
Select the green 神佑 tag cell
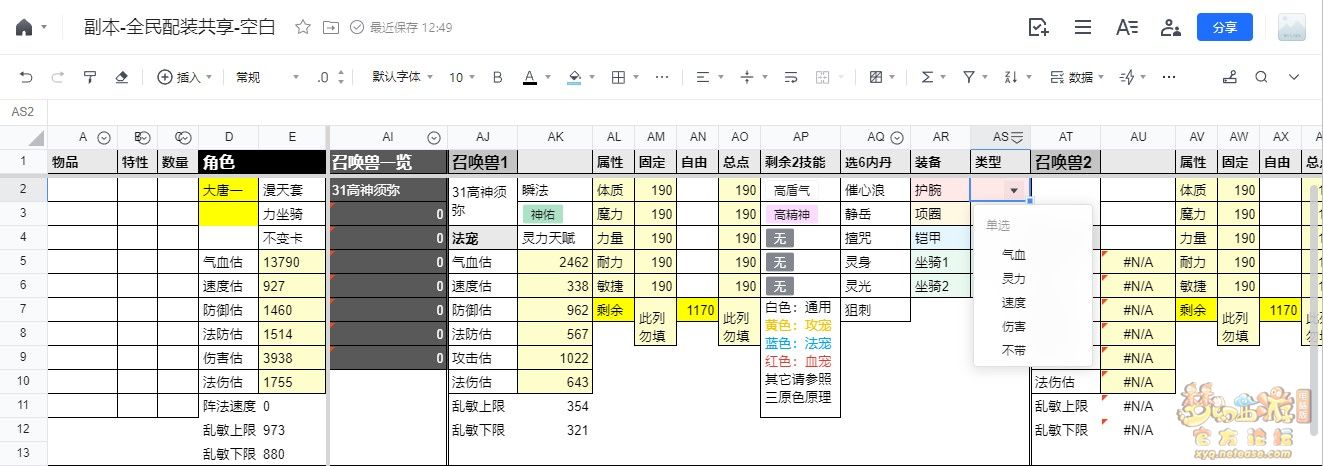[x=542, y=213]
